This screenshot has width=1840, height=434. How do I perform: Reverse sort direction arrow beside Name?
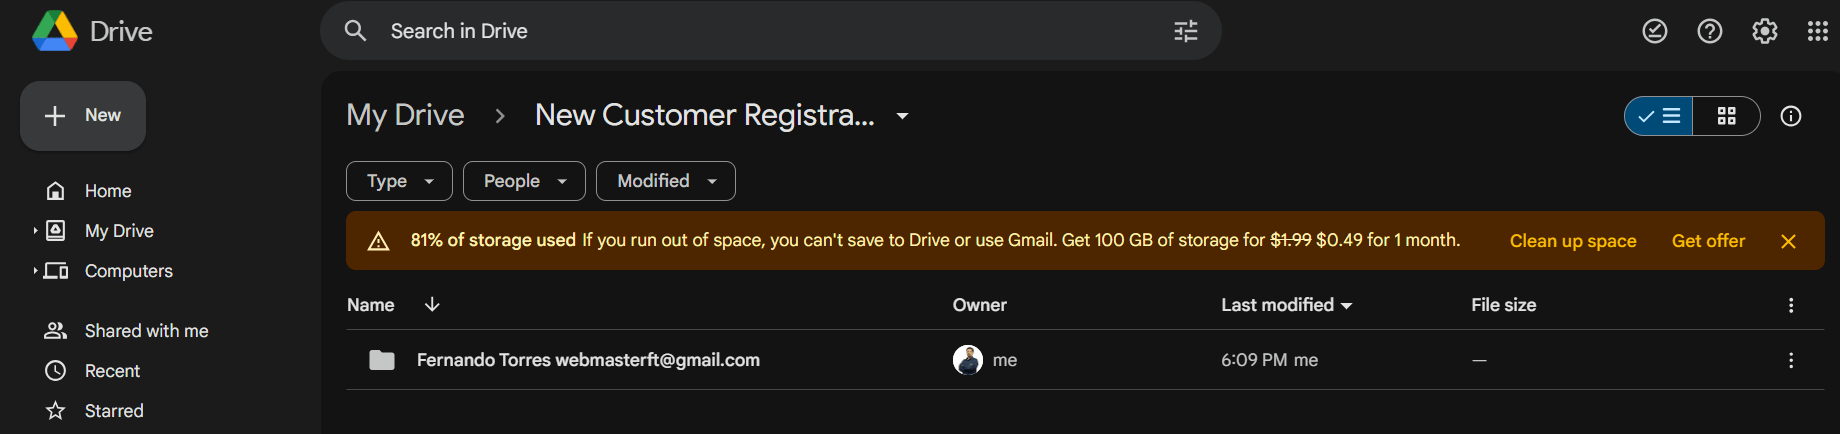coord(432,304)
